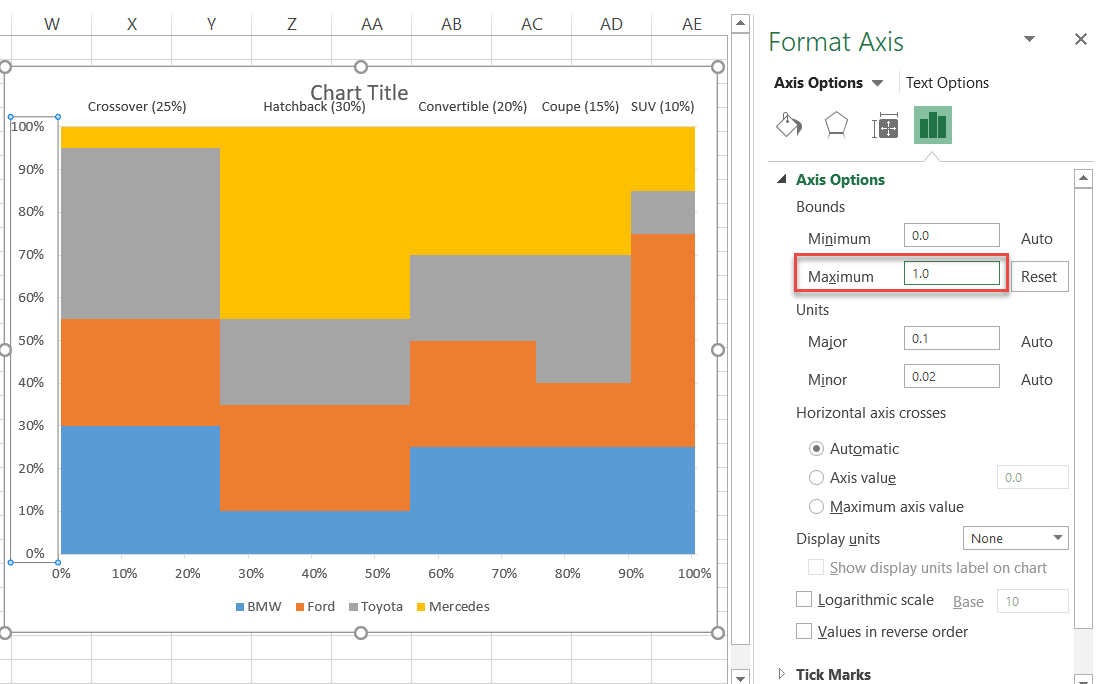Click the Maximum bound input field
Image resolution: width=1108 pixels, height=684 pixels.
tap(951, 273)
